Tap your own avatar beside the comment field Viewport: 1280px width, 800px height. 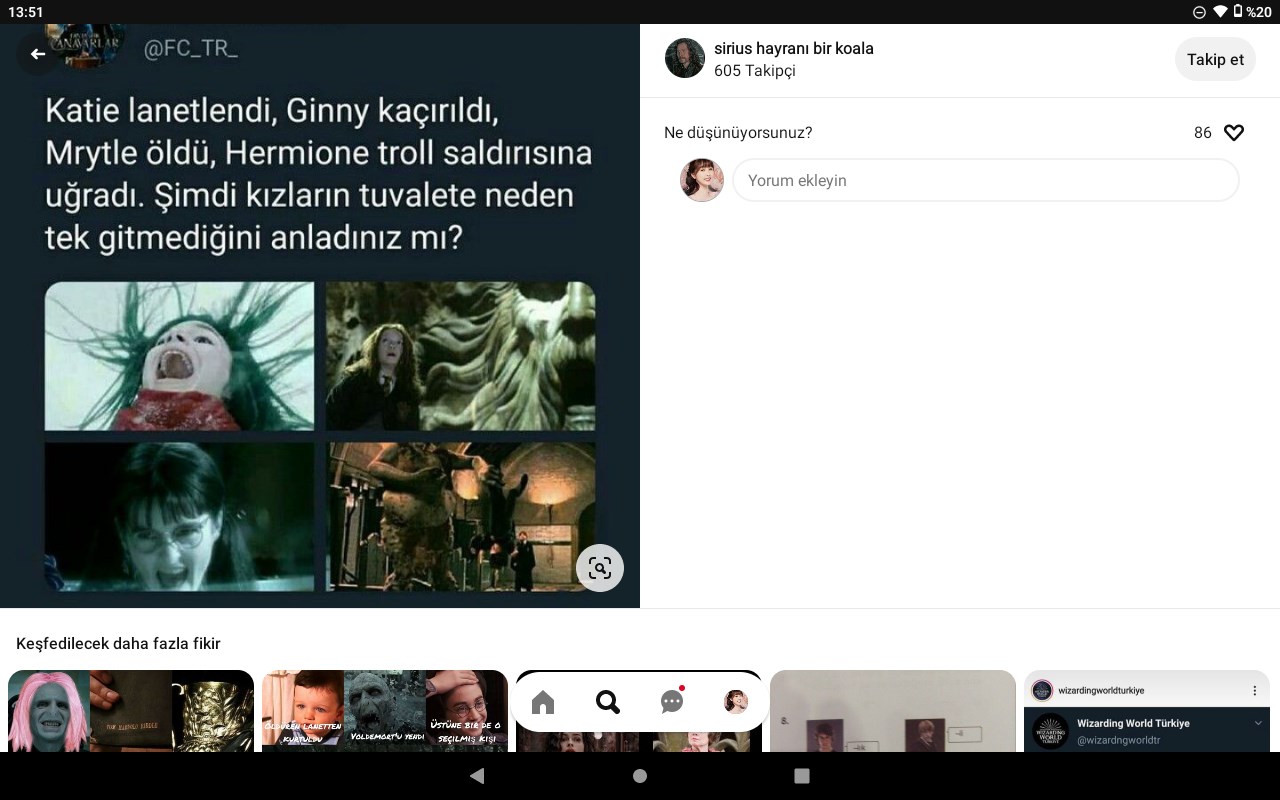click(x=702, y=180)
